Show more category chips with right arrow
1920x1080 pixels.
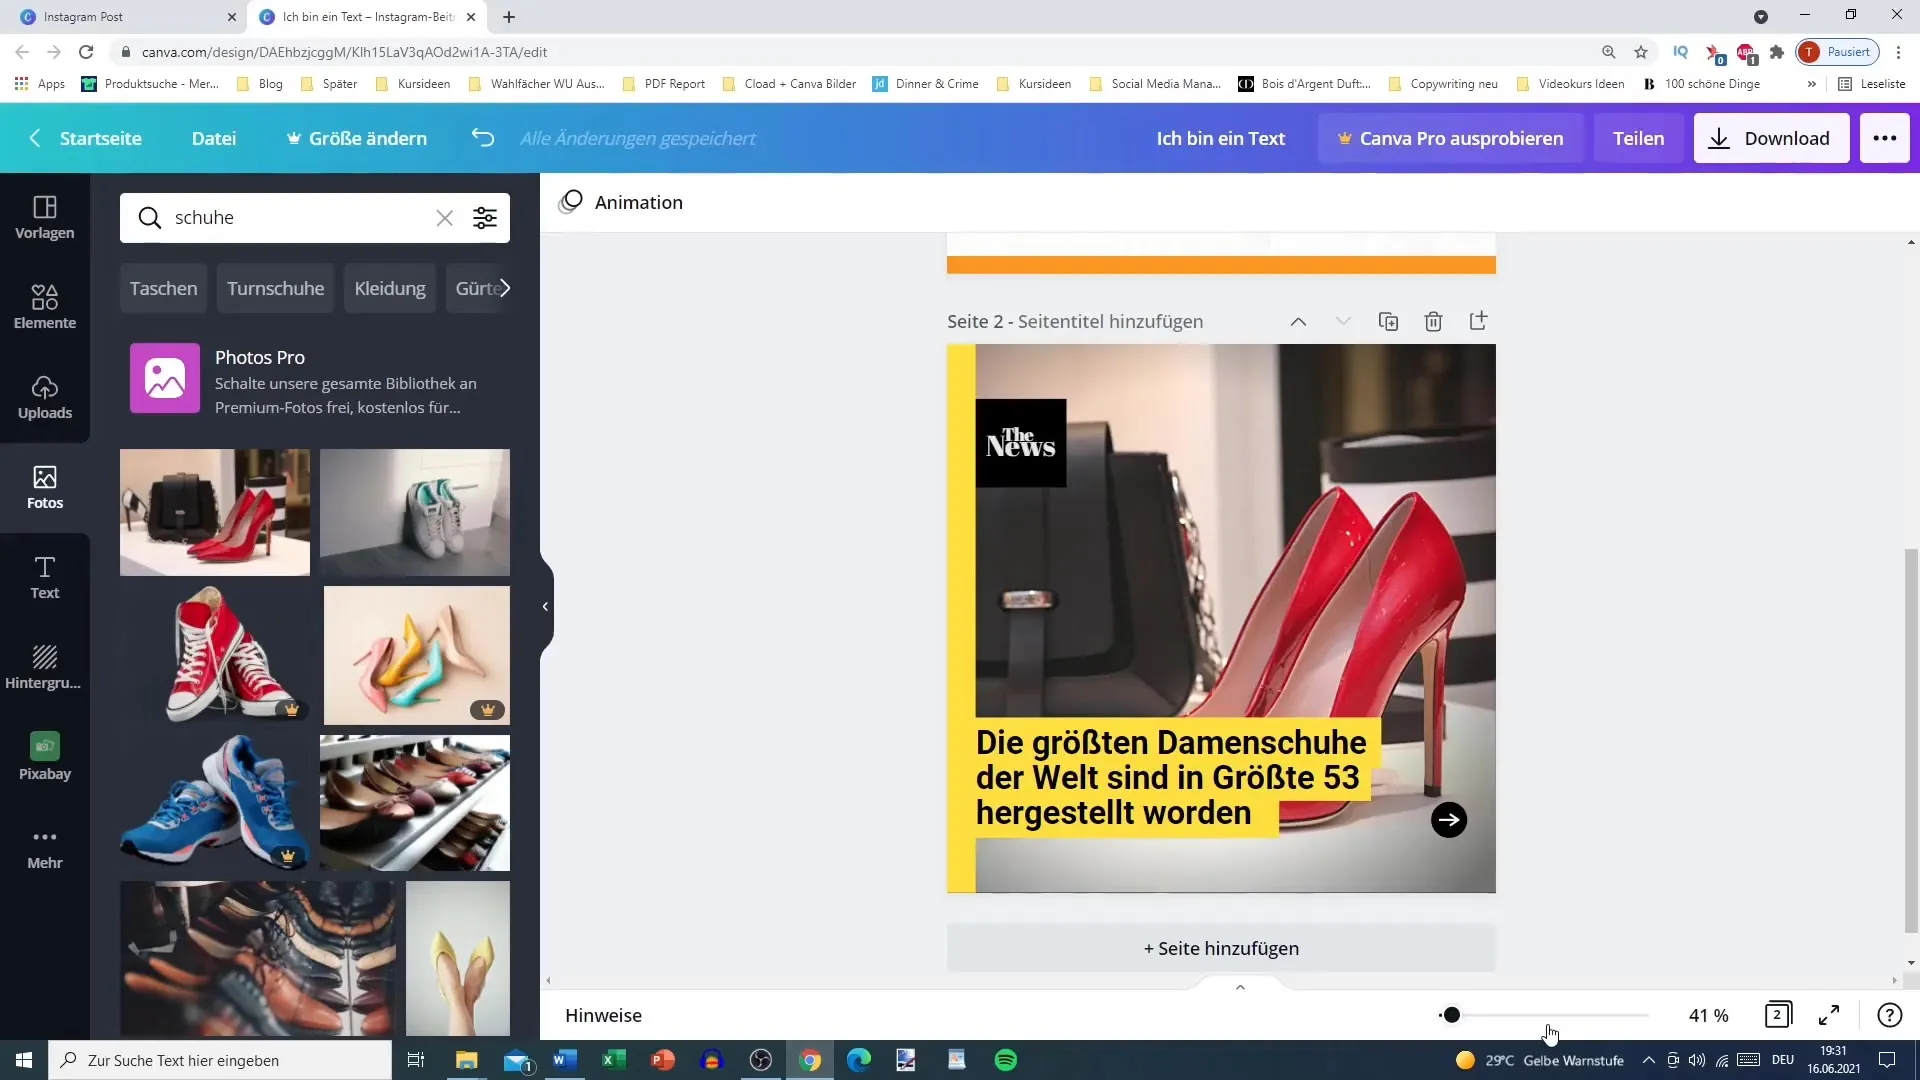(504, 288)
